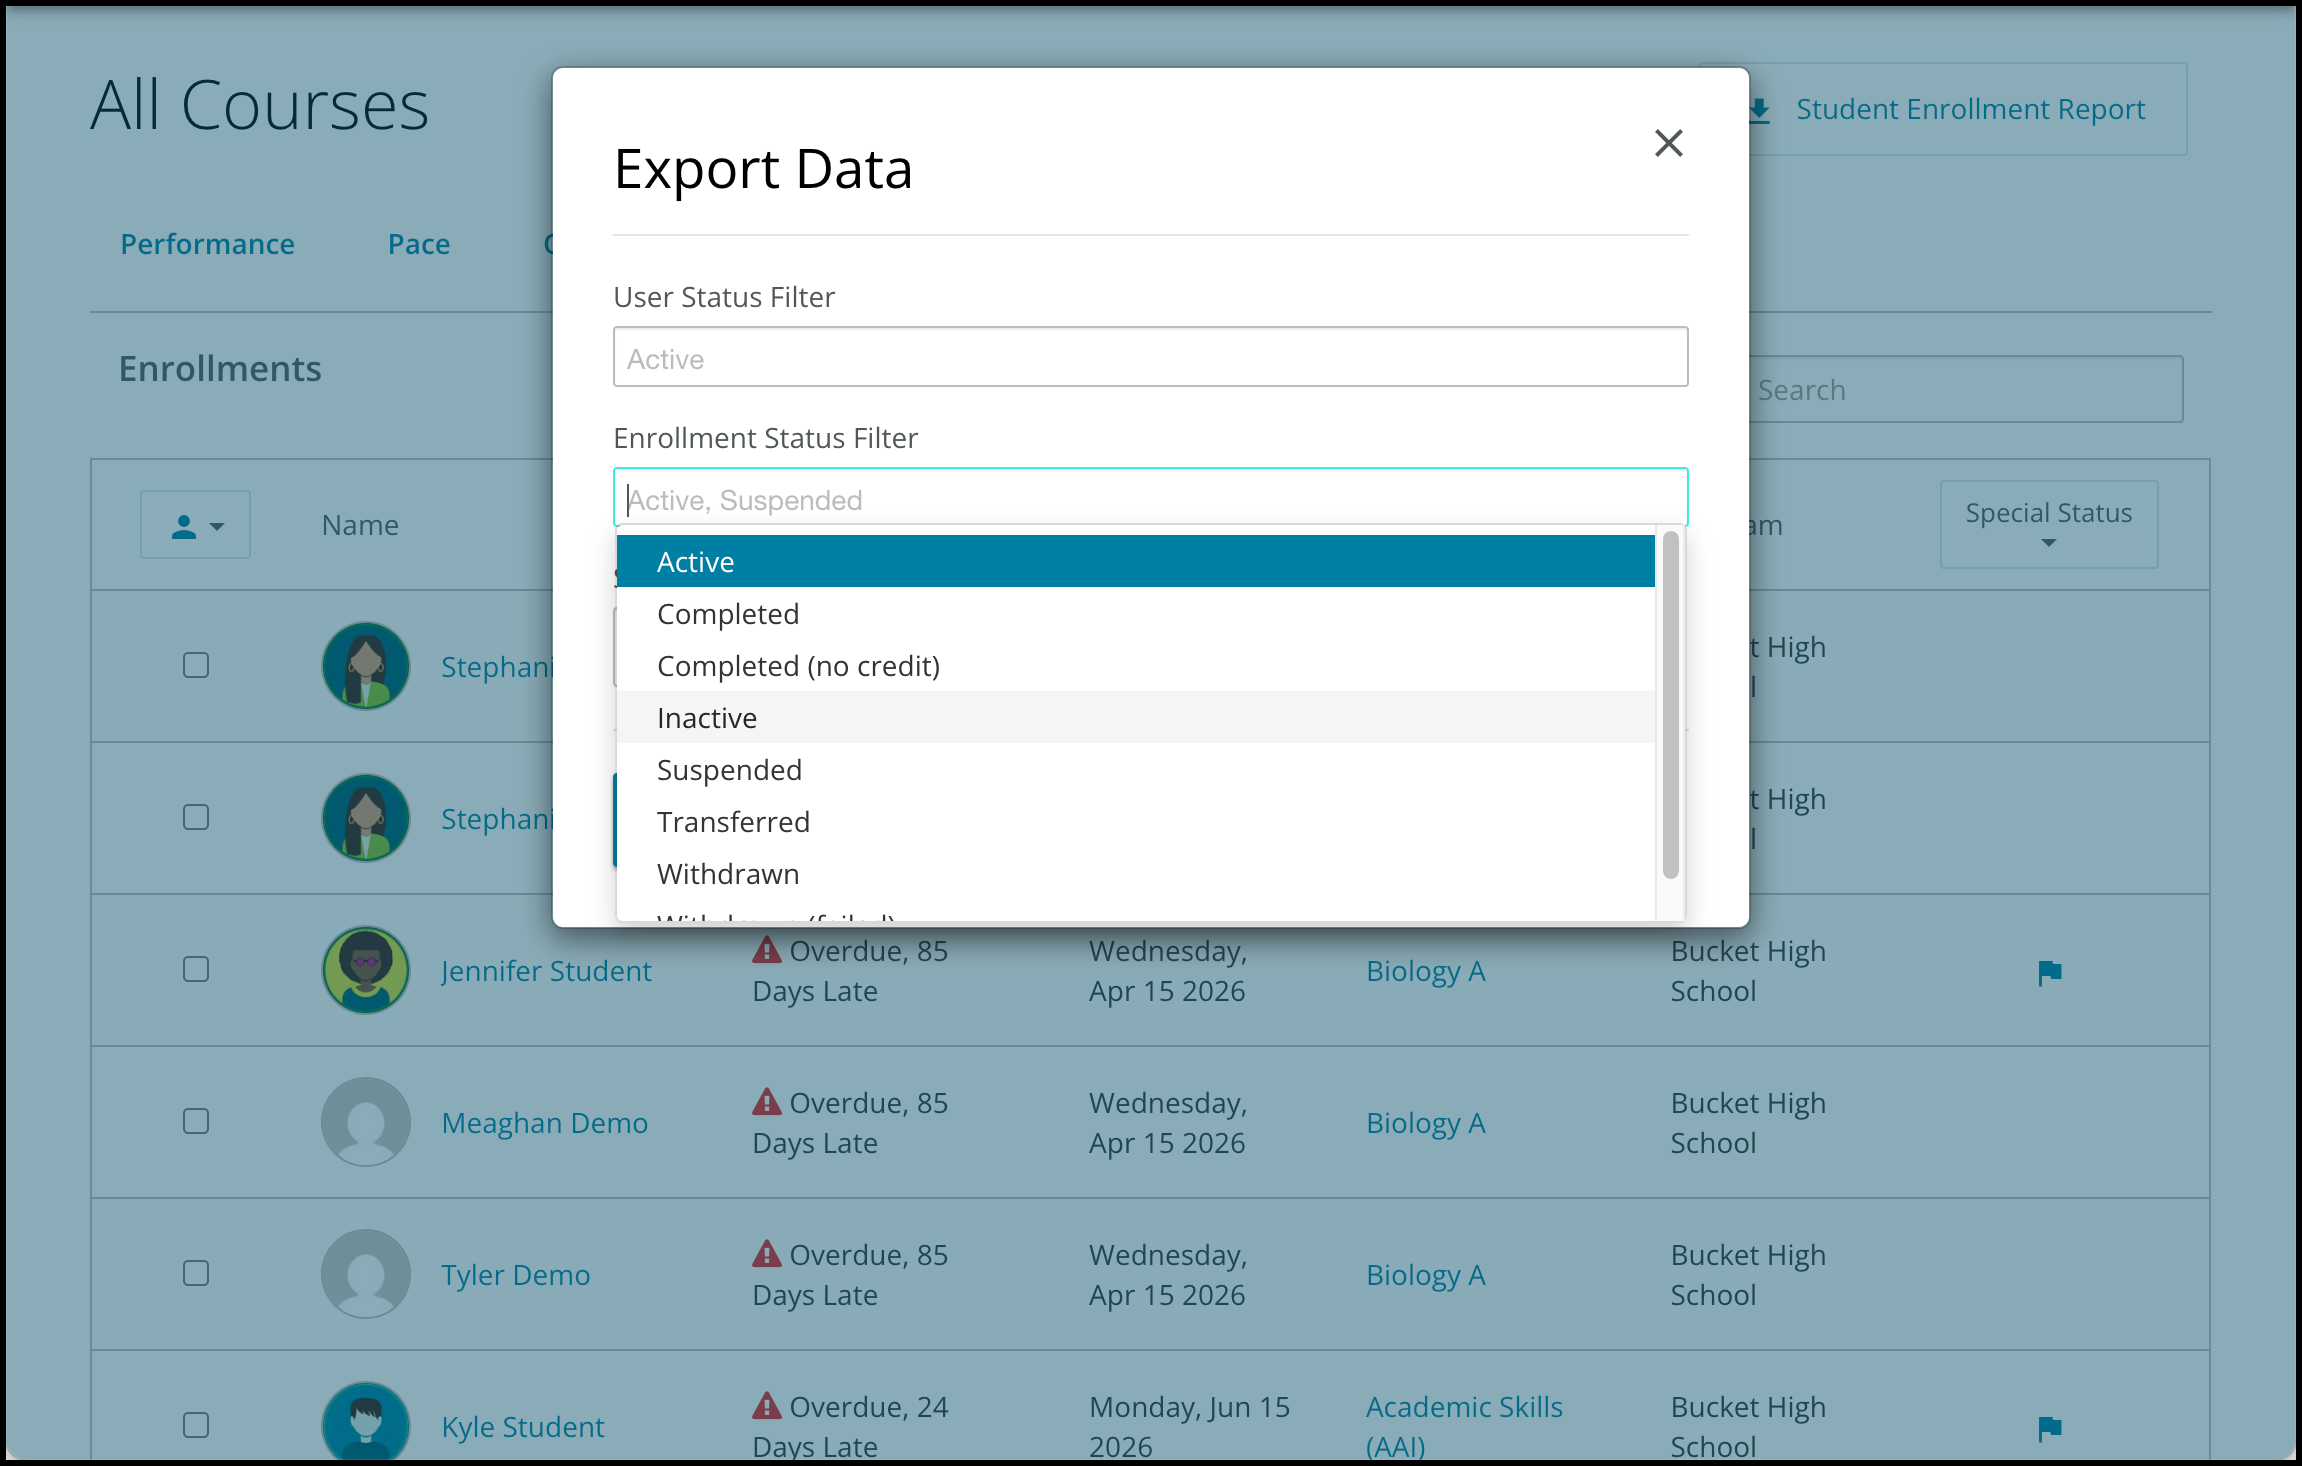Open Meaghan Demo's Biology A course link
Viewport: 2302px width, 1466px height.
tap(1426, 1123)
